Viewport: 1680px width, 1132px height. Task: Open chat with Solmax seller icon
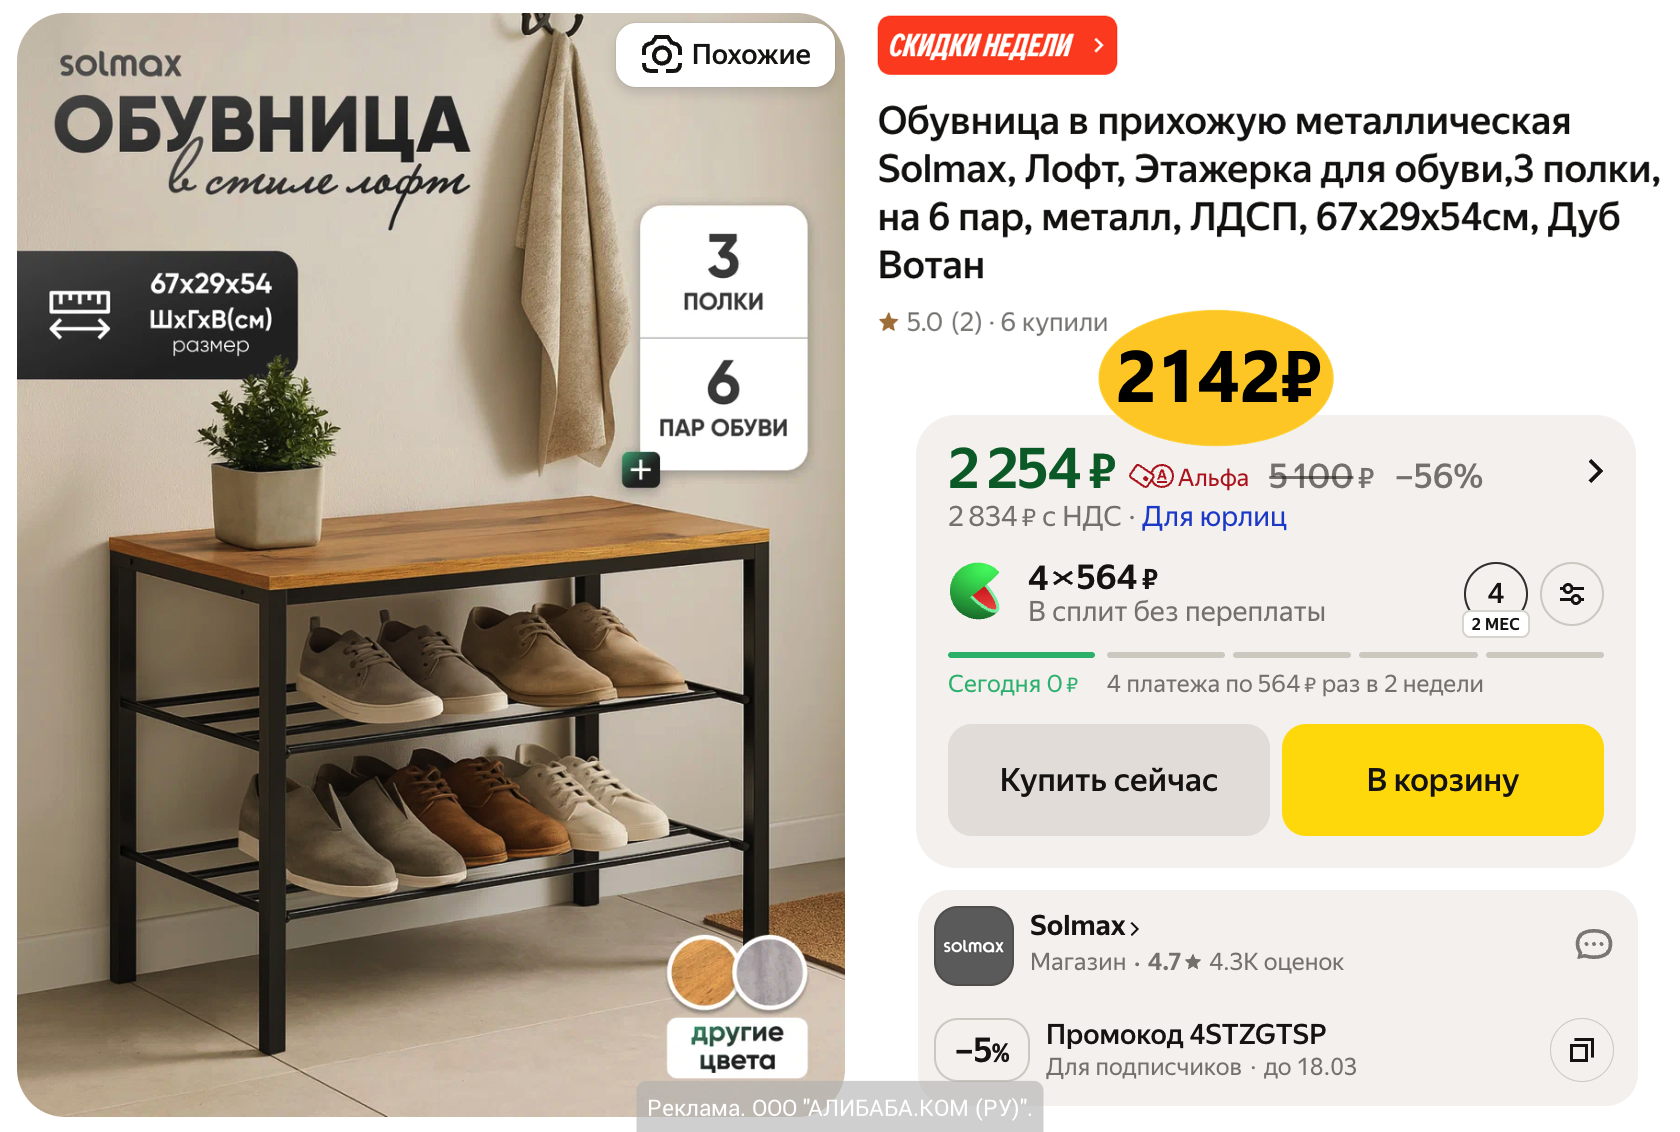click(x=1593, y=944)
